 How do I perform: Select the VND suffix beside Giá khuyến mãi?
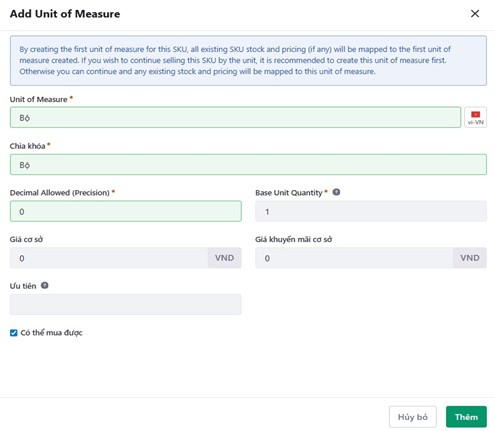470,258
